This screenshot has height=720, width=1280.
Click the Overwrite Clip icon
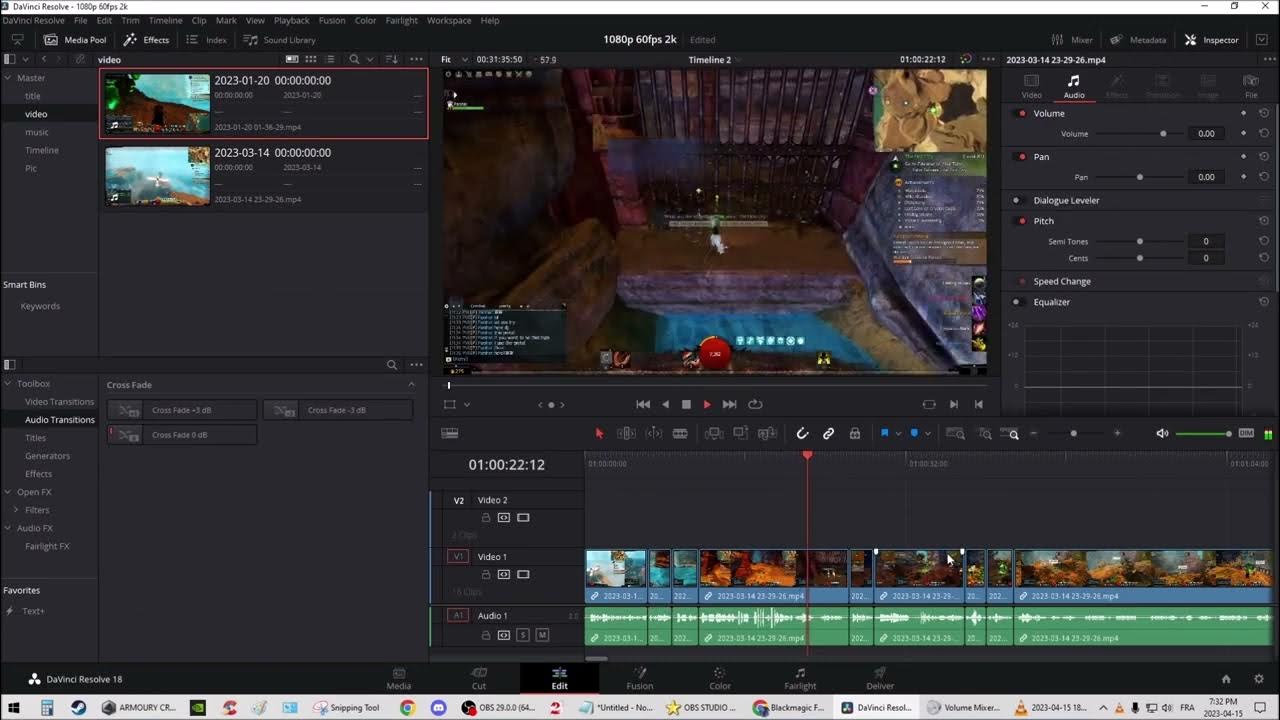click(x=740, y=433)
